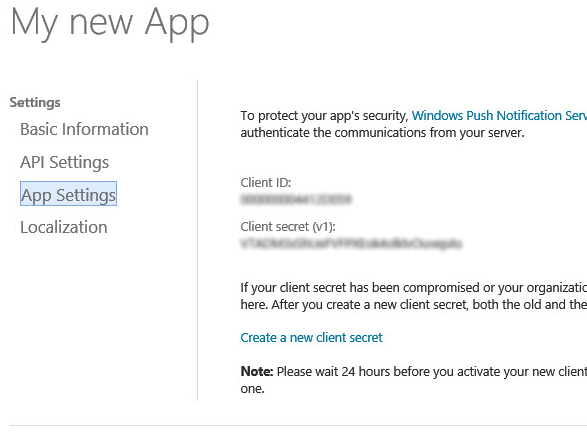Follow the Windows Push Notification Services link

pos(499,115)
